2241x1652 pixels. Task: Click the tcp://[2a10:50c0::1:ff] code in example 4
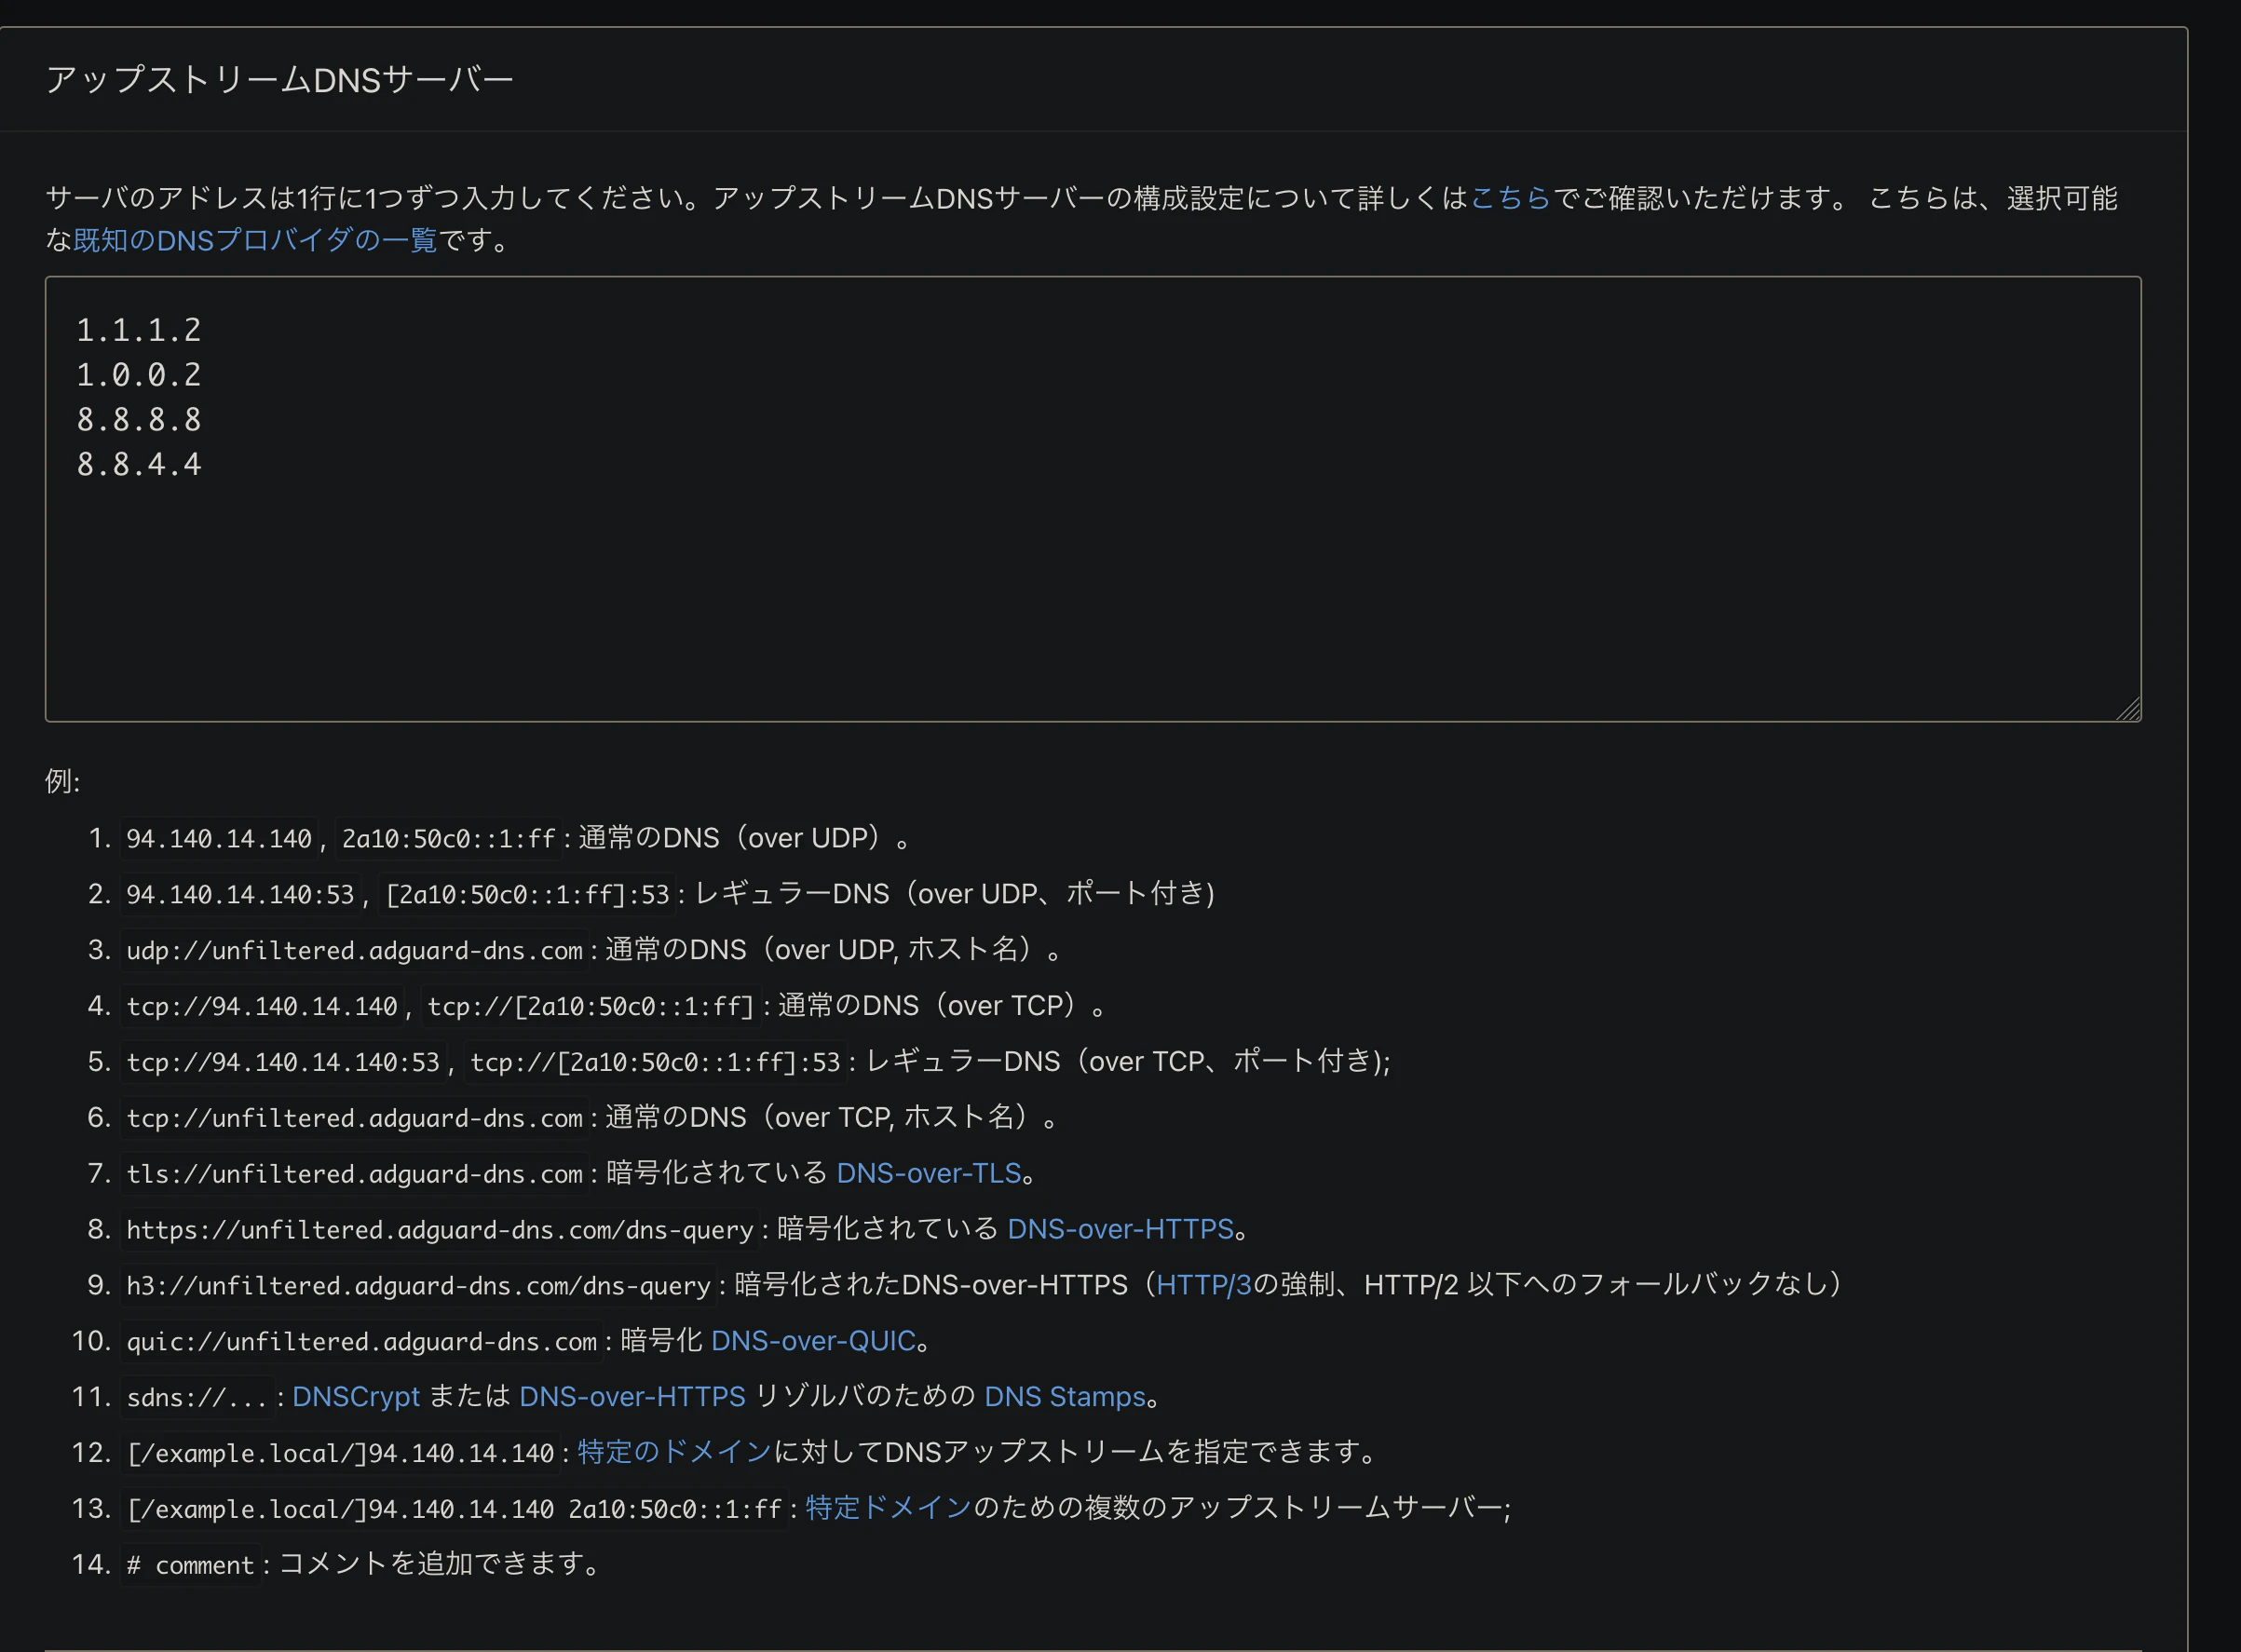[590, 1006]
